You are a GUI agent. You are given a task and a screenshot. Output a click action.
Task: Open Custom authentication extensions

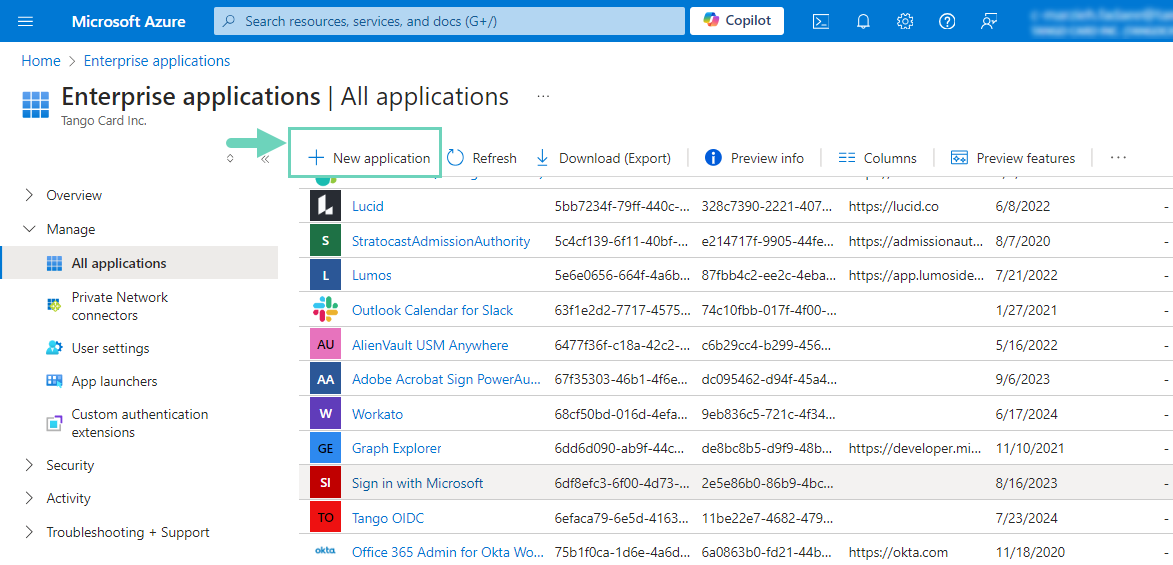pos(140,423)
